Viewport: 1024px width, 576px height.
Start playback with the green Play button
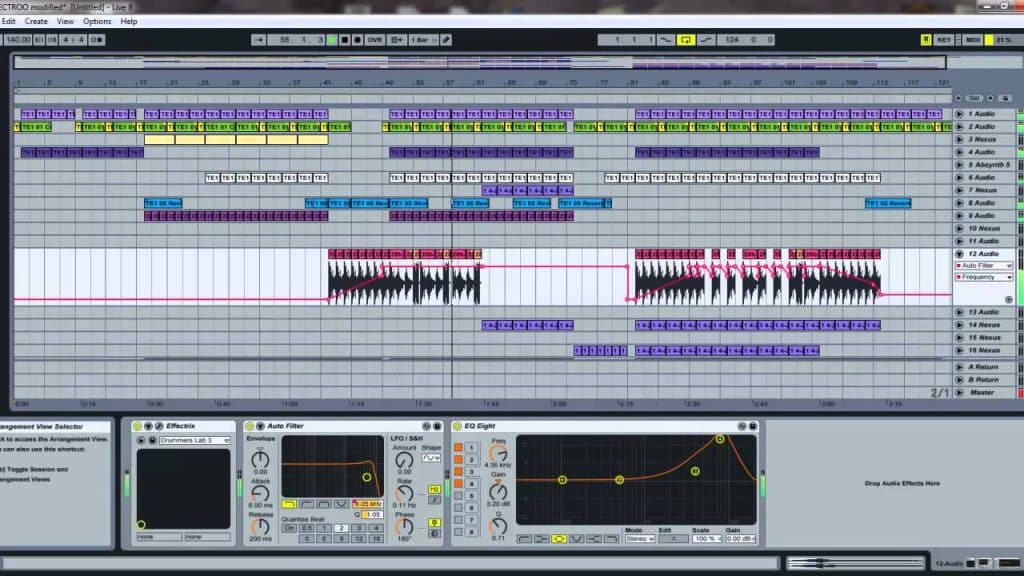click(332, 40)
